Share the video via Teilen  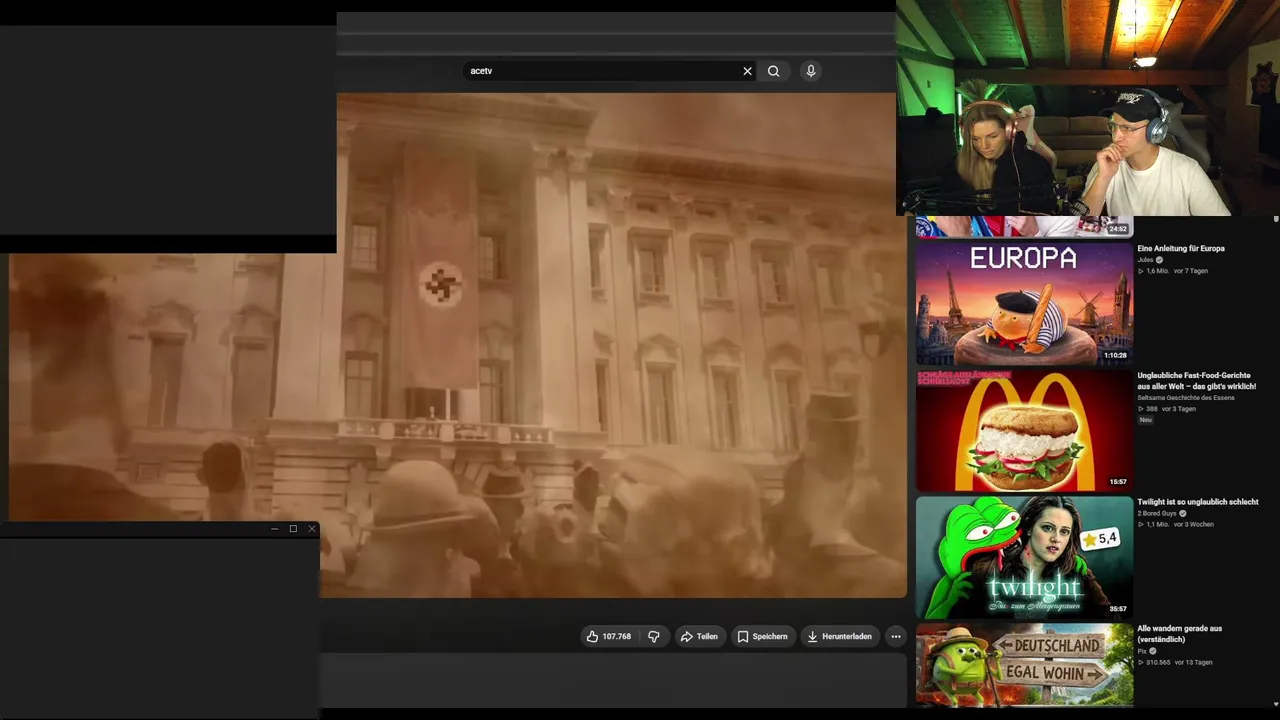(699, 636)
